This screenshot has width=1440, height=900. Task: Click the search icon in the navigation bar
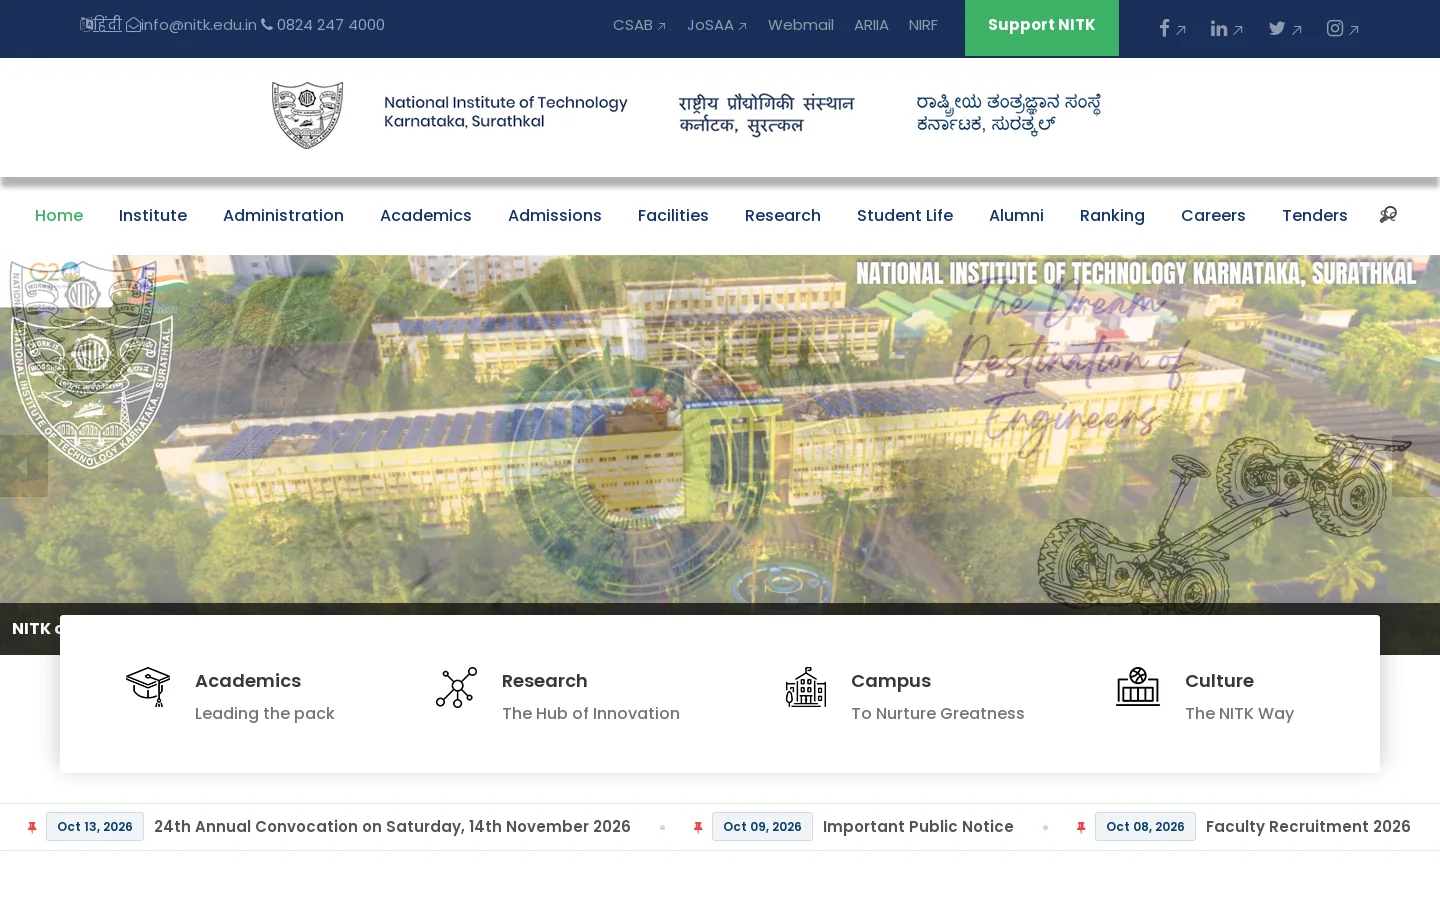(1388, 215)
